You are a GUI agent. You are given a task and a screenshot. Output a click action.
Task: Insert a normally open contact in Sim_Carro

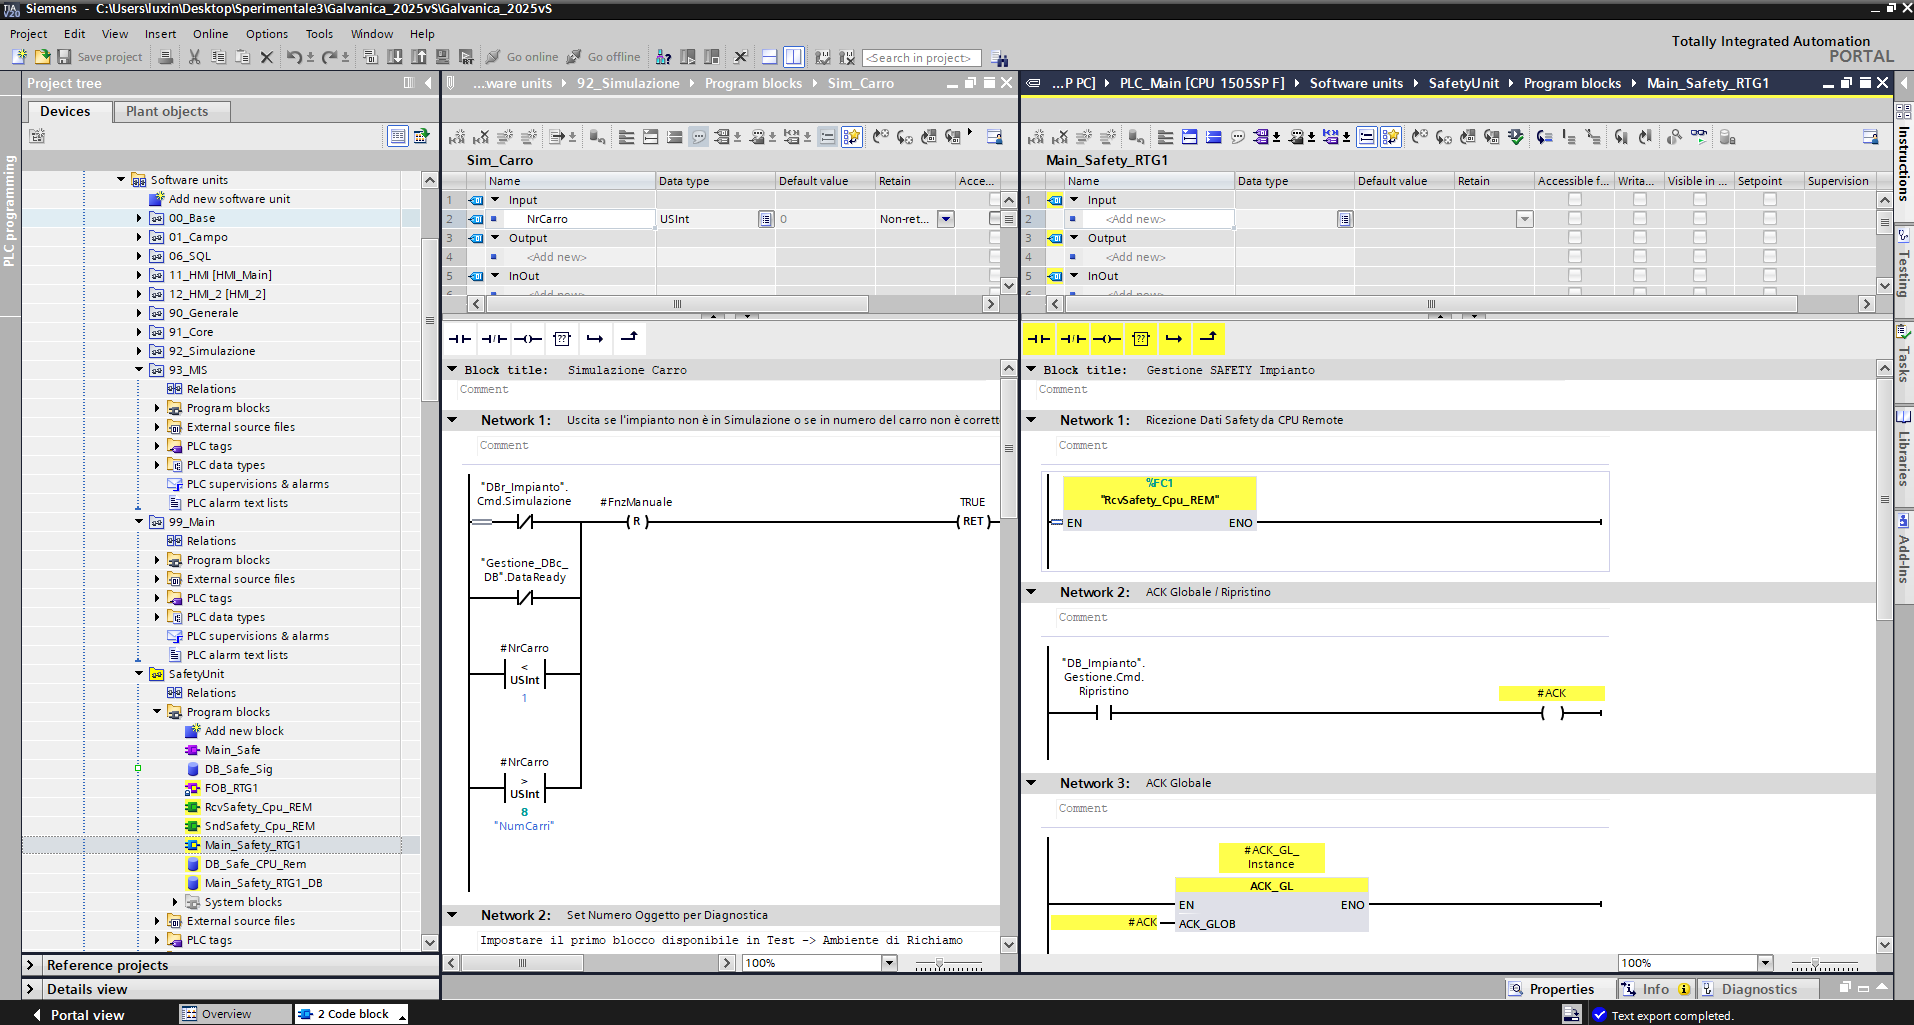[460, 339]
